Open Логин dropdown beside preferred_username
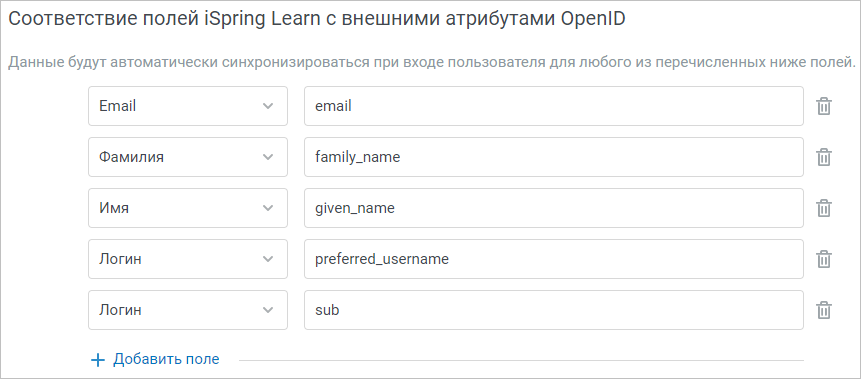861x379 pixels. (188, 259)
